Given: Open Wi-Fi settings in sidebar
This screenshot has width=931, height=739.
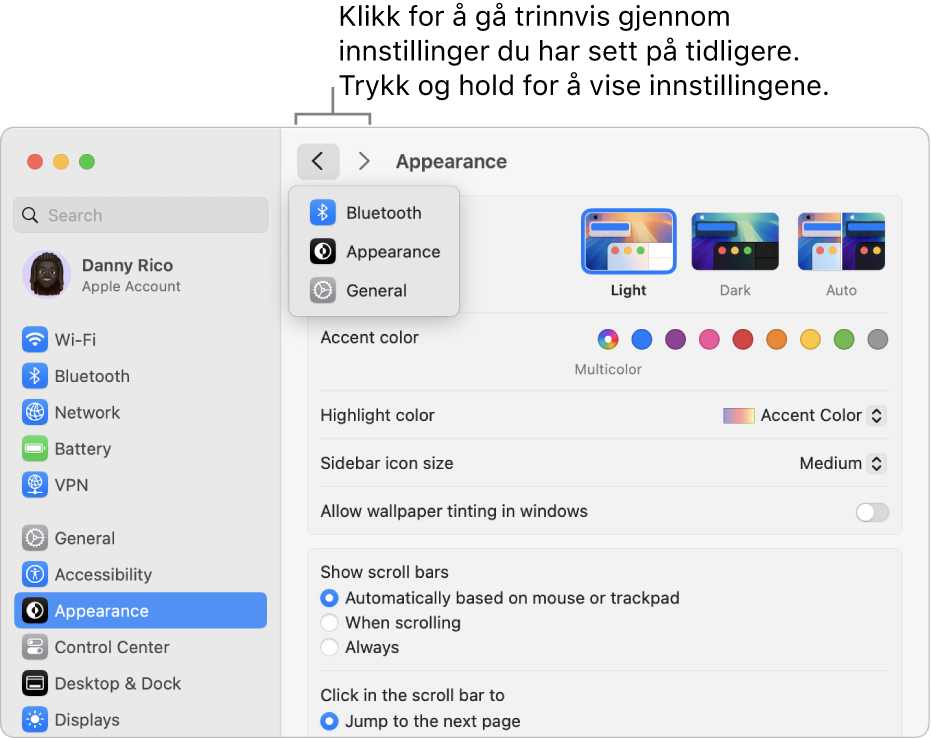Looking at the screenshot, I should [x=141, y=340].
